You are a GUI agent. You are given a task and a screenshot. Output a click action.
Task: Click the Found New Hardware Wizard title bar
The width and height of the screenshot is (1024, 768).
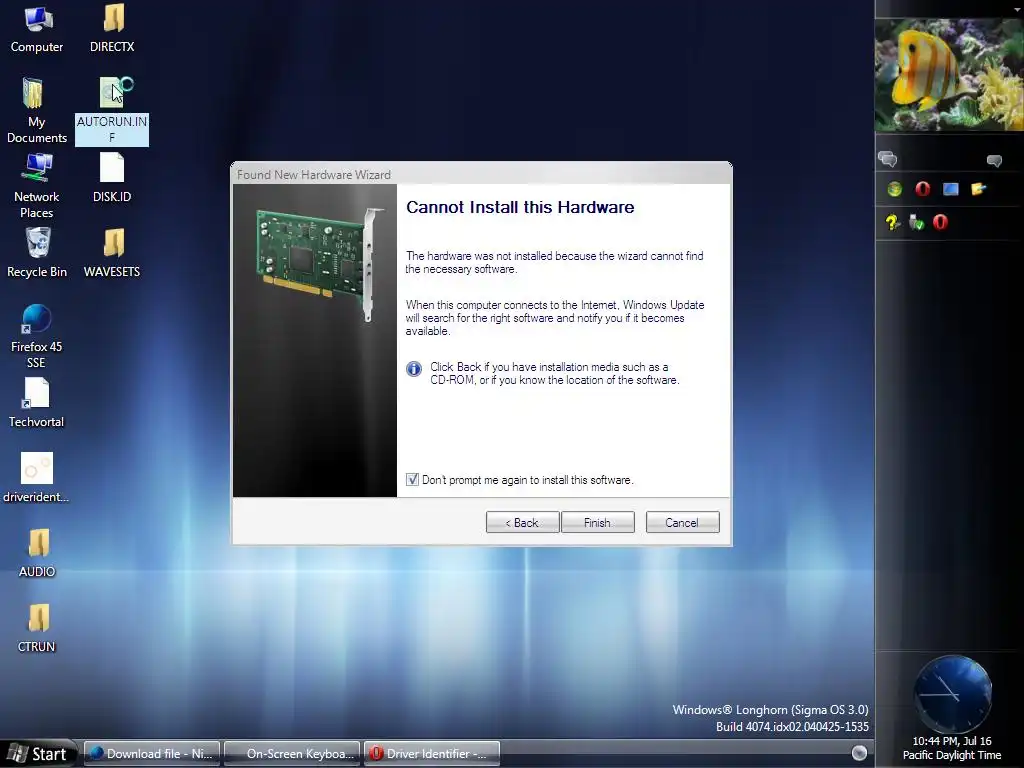click(x=481, y=174)
